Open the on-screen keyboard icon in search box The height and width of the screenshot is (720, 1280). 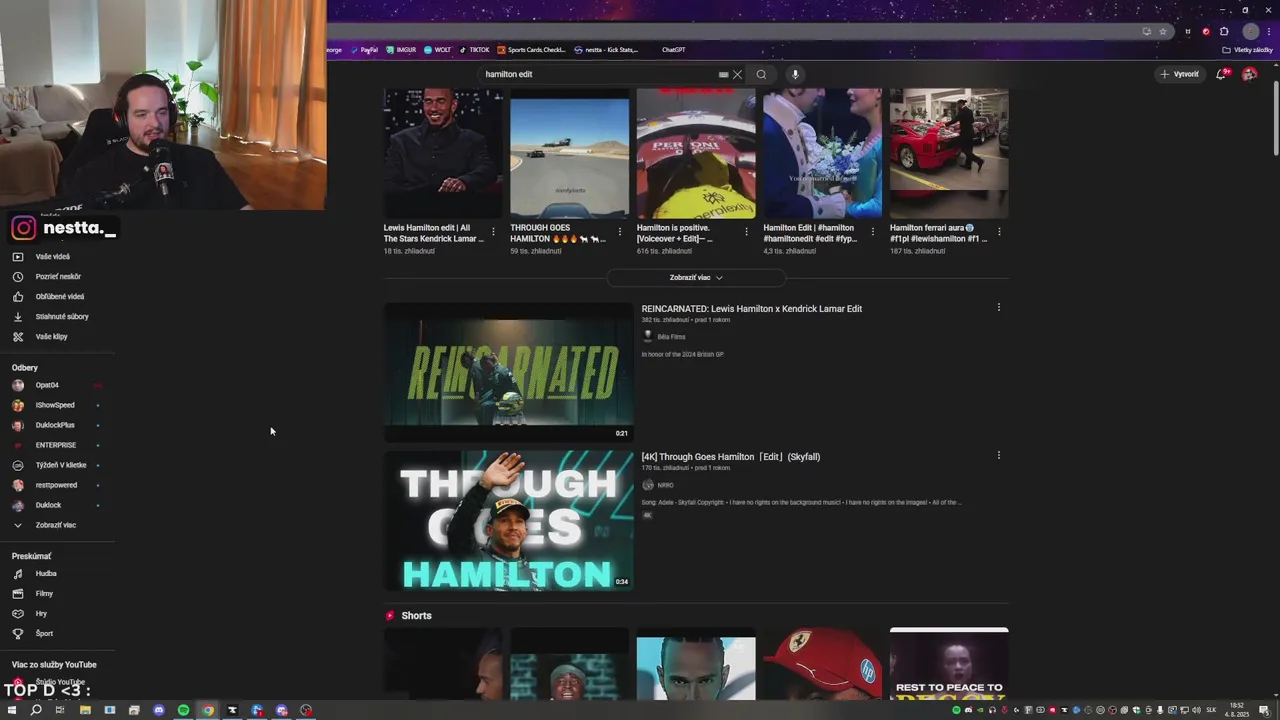(x=723, y=74)
